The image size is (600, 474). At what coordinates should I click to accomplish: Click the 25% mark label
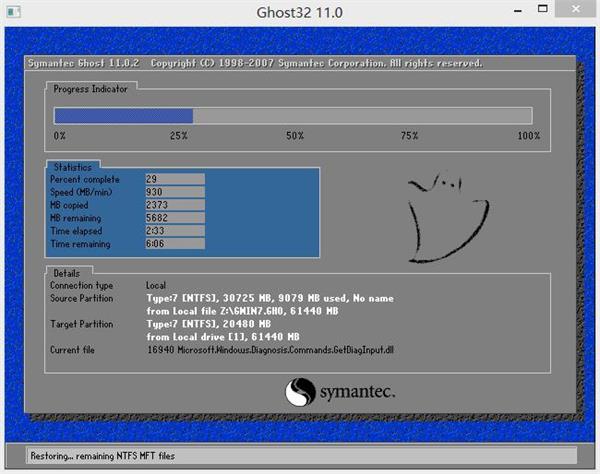click(179, 136)
